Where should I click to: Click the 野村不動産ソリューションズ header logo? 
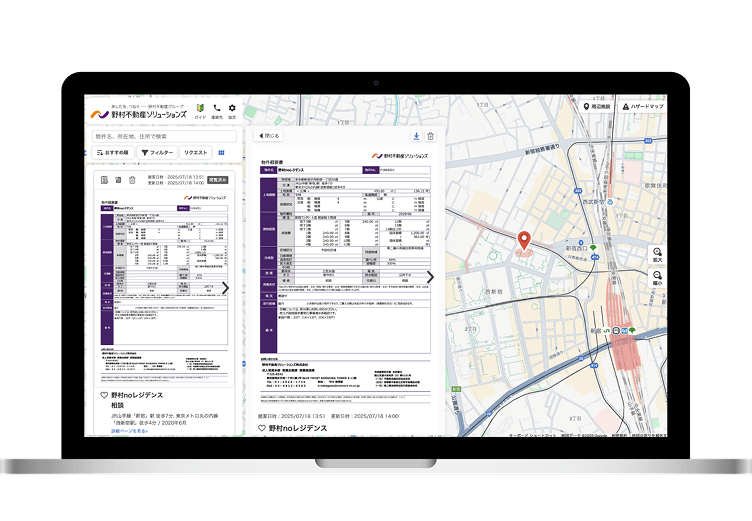click(x=139, y=113)
